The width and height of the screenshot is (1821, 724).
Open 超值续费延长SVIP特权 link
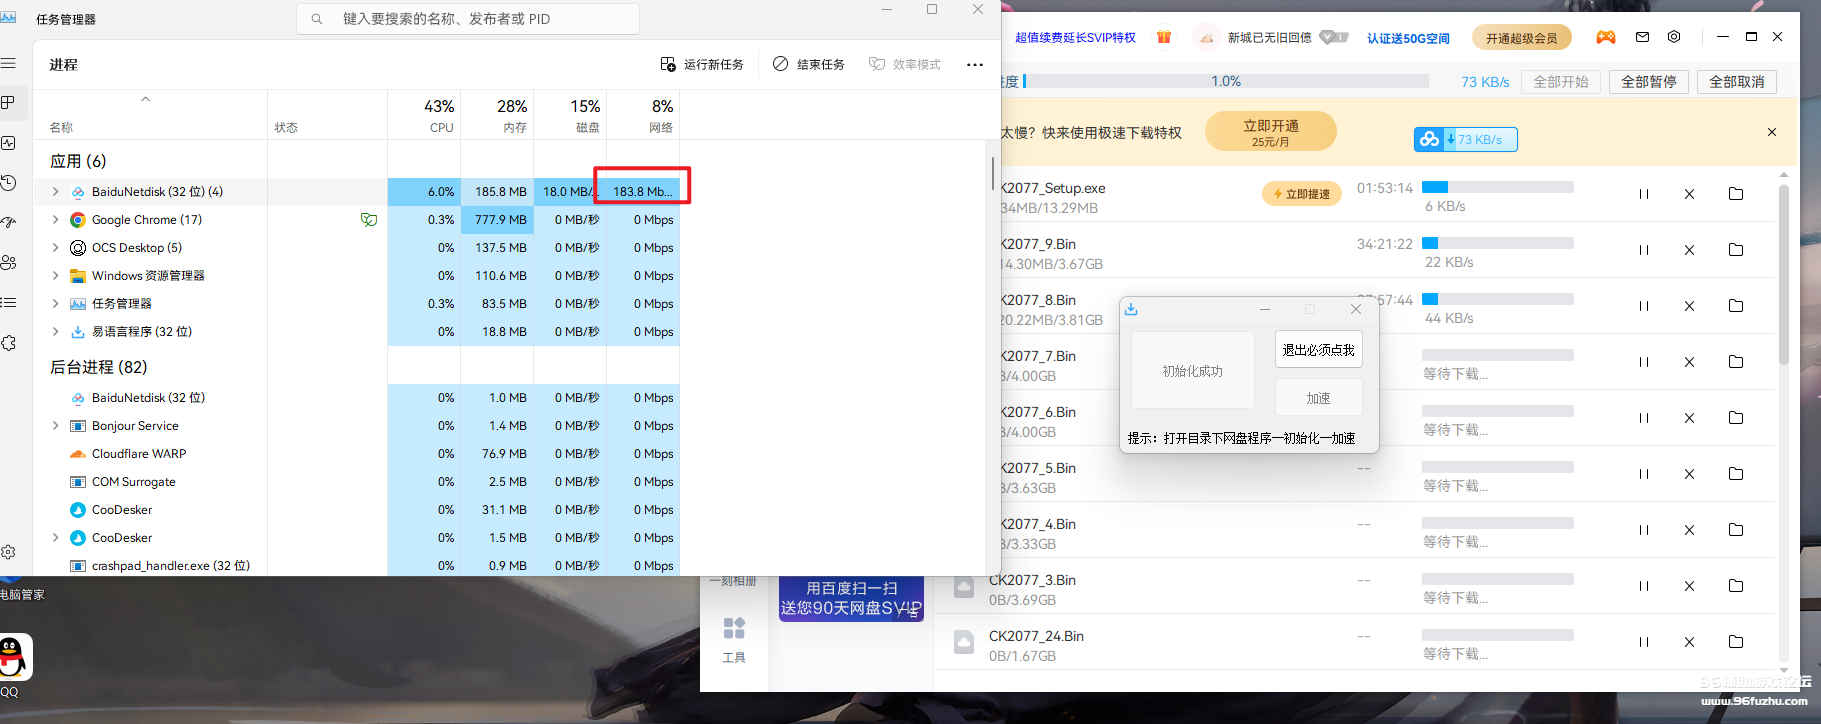[1075, 38]
